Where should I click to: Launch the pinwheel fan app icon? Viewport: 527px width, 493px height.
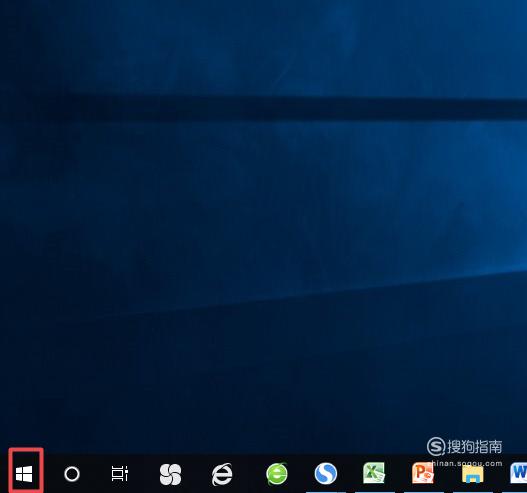click(x=170, y=475)
